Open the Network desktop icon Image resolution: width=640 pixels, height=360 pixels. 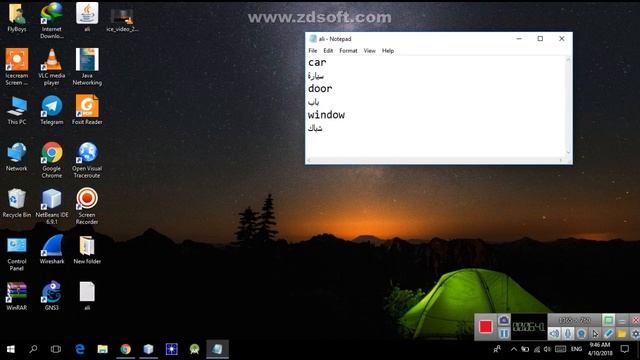click(17, 157)
